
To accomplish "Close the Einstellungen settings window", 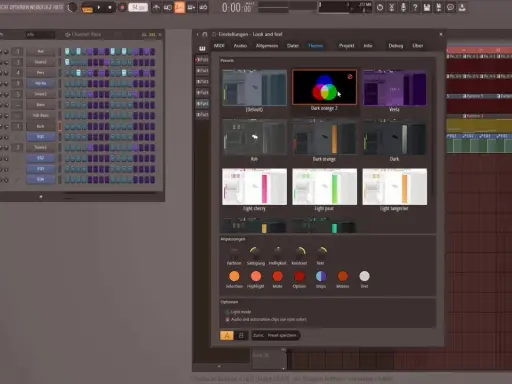I will click(441, 34).
